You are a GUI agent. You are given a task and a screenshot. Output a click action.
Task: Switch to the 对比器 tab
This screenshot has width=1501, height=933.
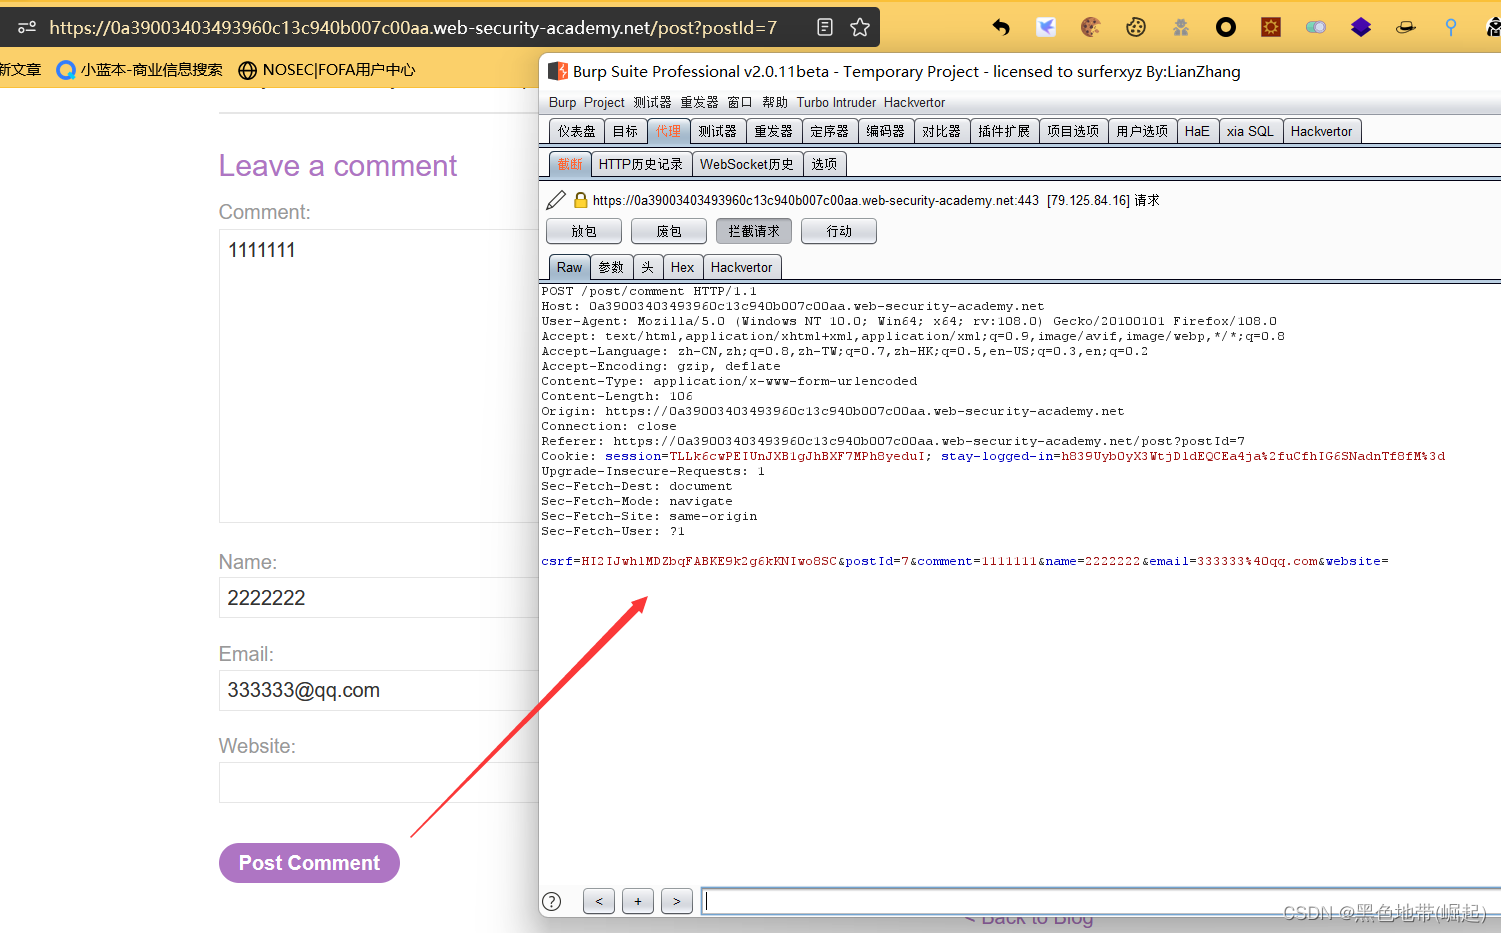coord(941,131)
